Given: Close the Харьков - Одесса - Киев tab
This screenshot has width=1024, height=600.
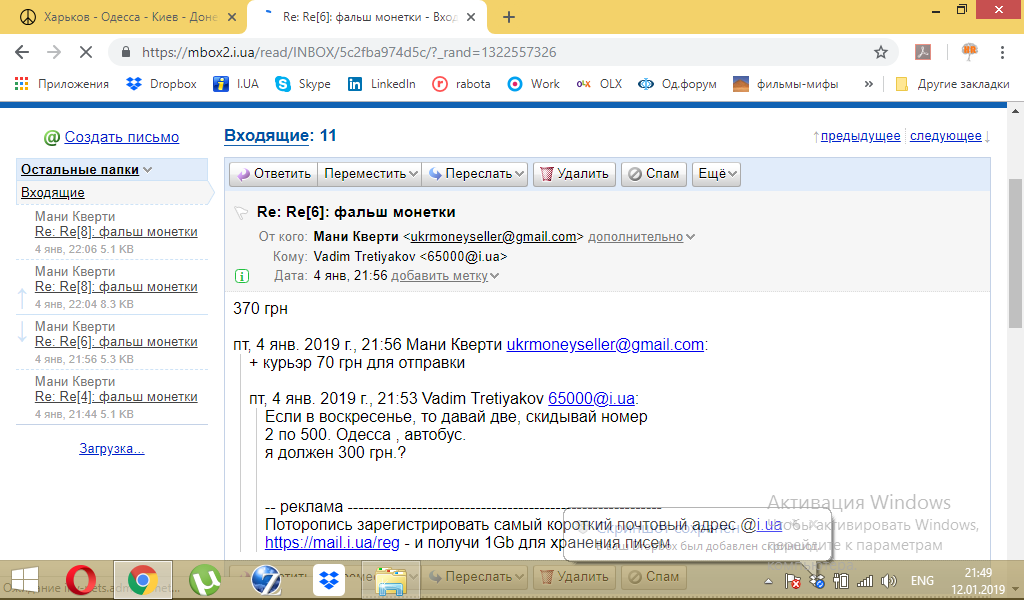Looking at the screenshot, I should click(232, 18).
